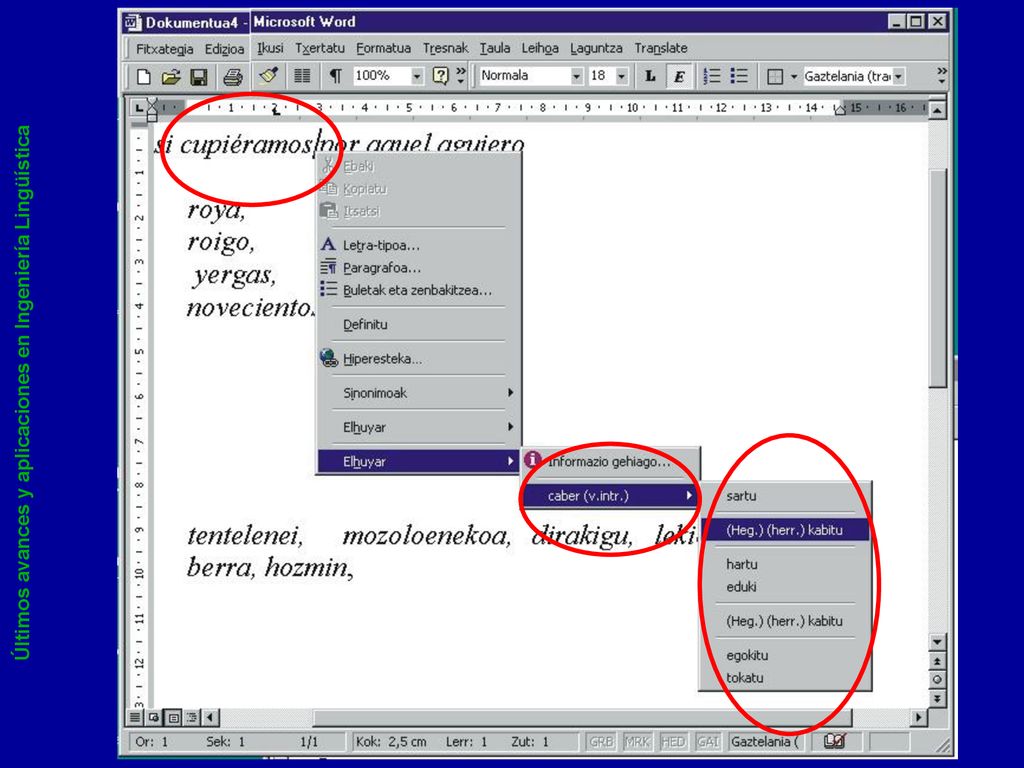The height and width of the screenshot is (768, 1024).
Task: Select the sartu translation
Action: pyautogui.click(x=786, y=496)
